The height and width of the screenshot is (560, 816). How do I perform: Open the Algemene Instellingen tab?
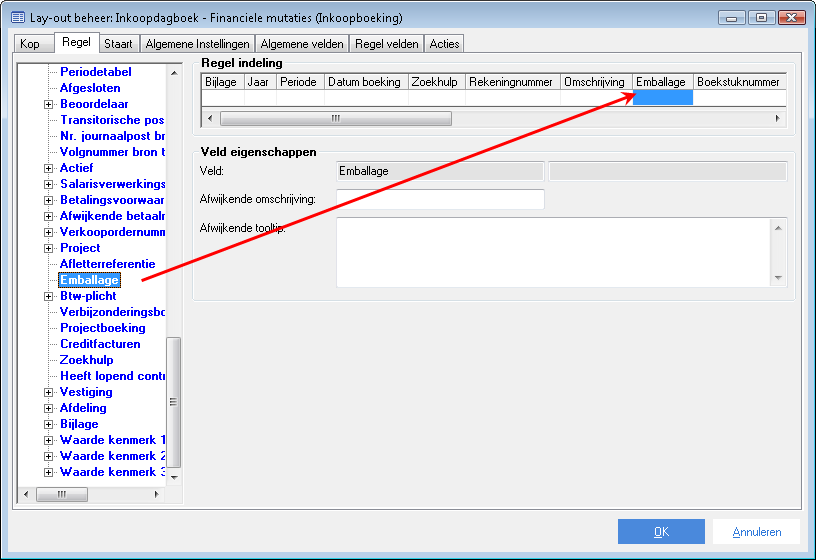click(x=197, y=44)
